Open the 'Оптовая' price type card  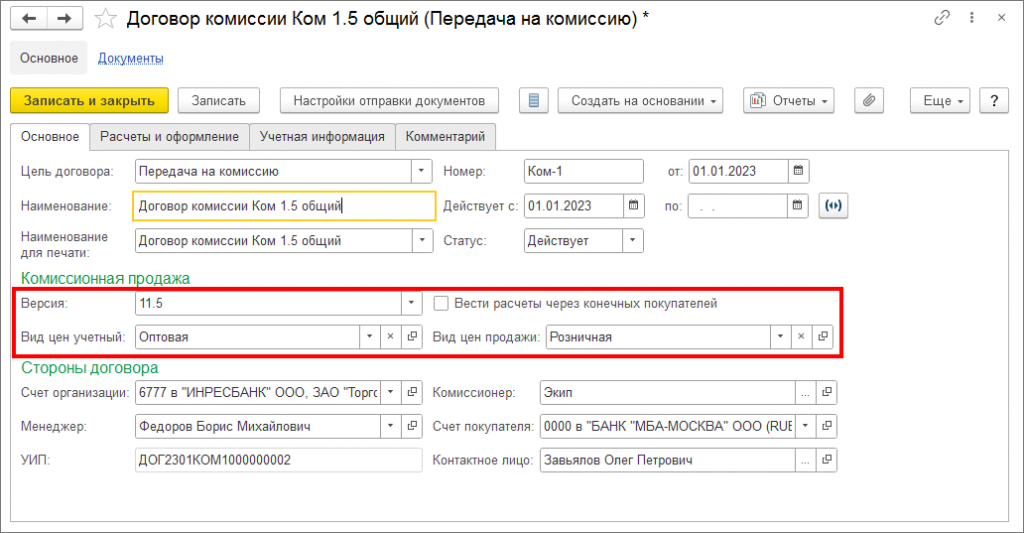point(412,337)
